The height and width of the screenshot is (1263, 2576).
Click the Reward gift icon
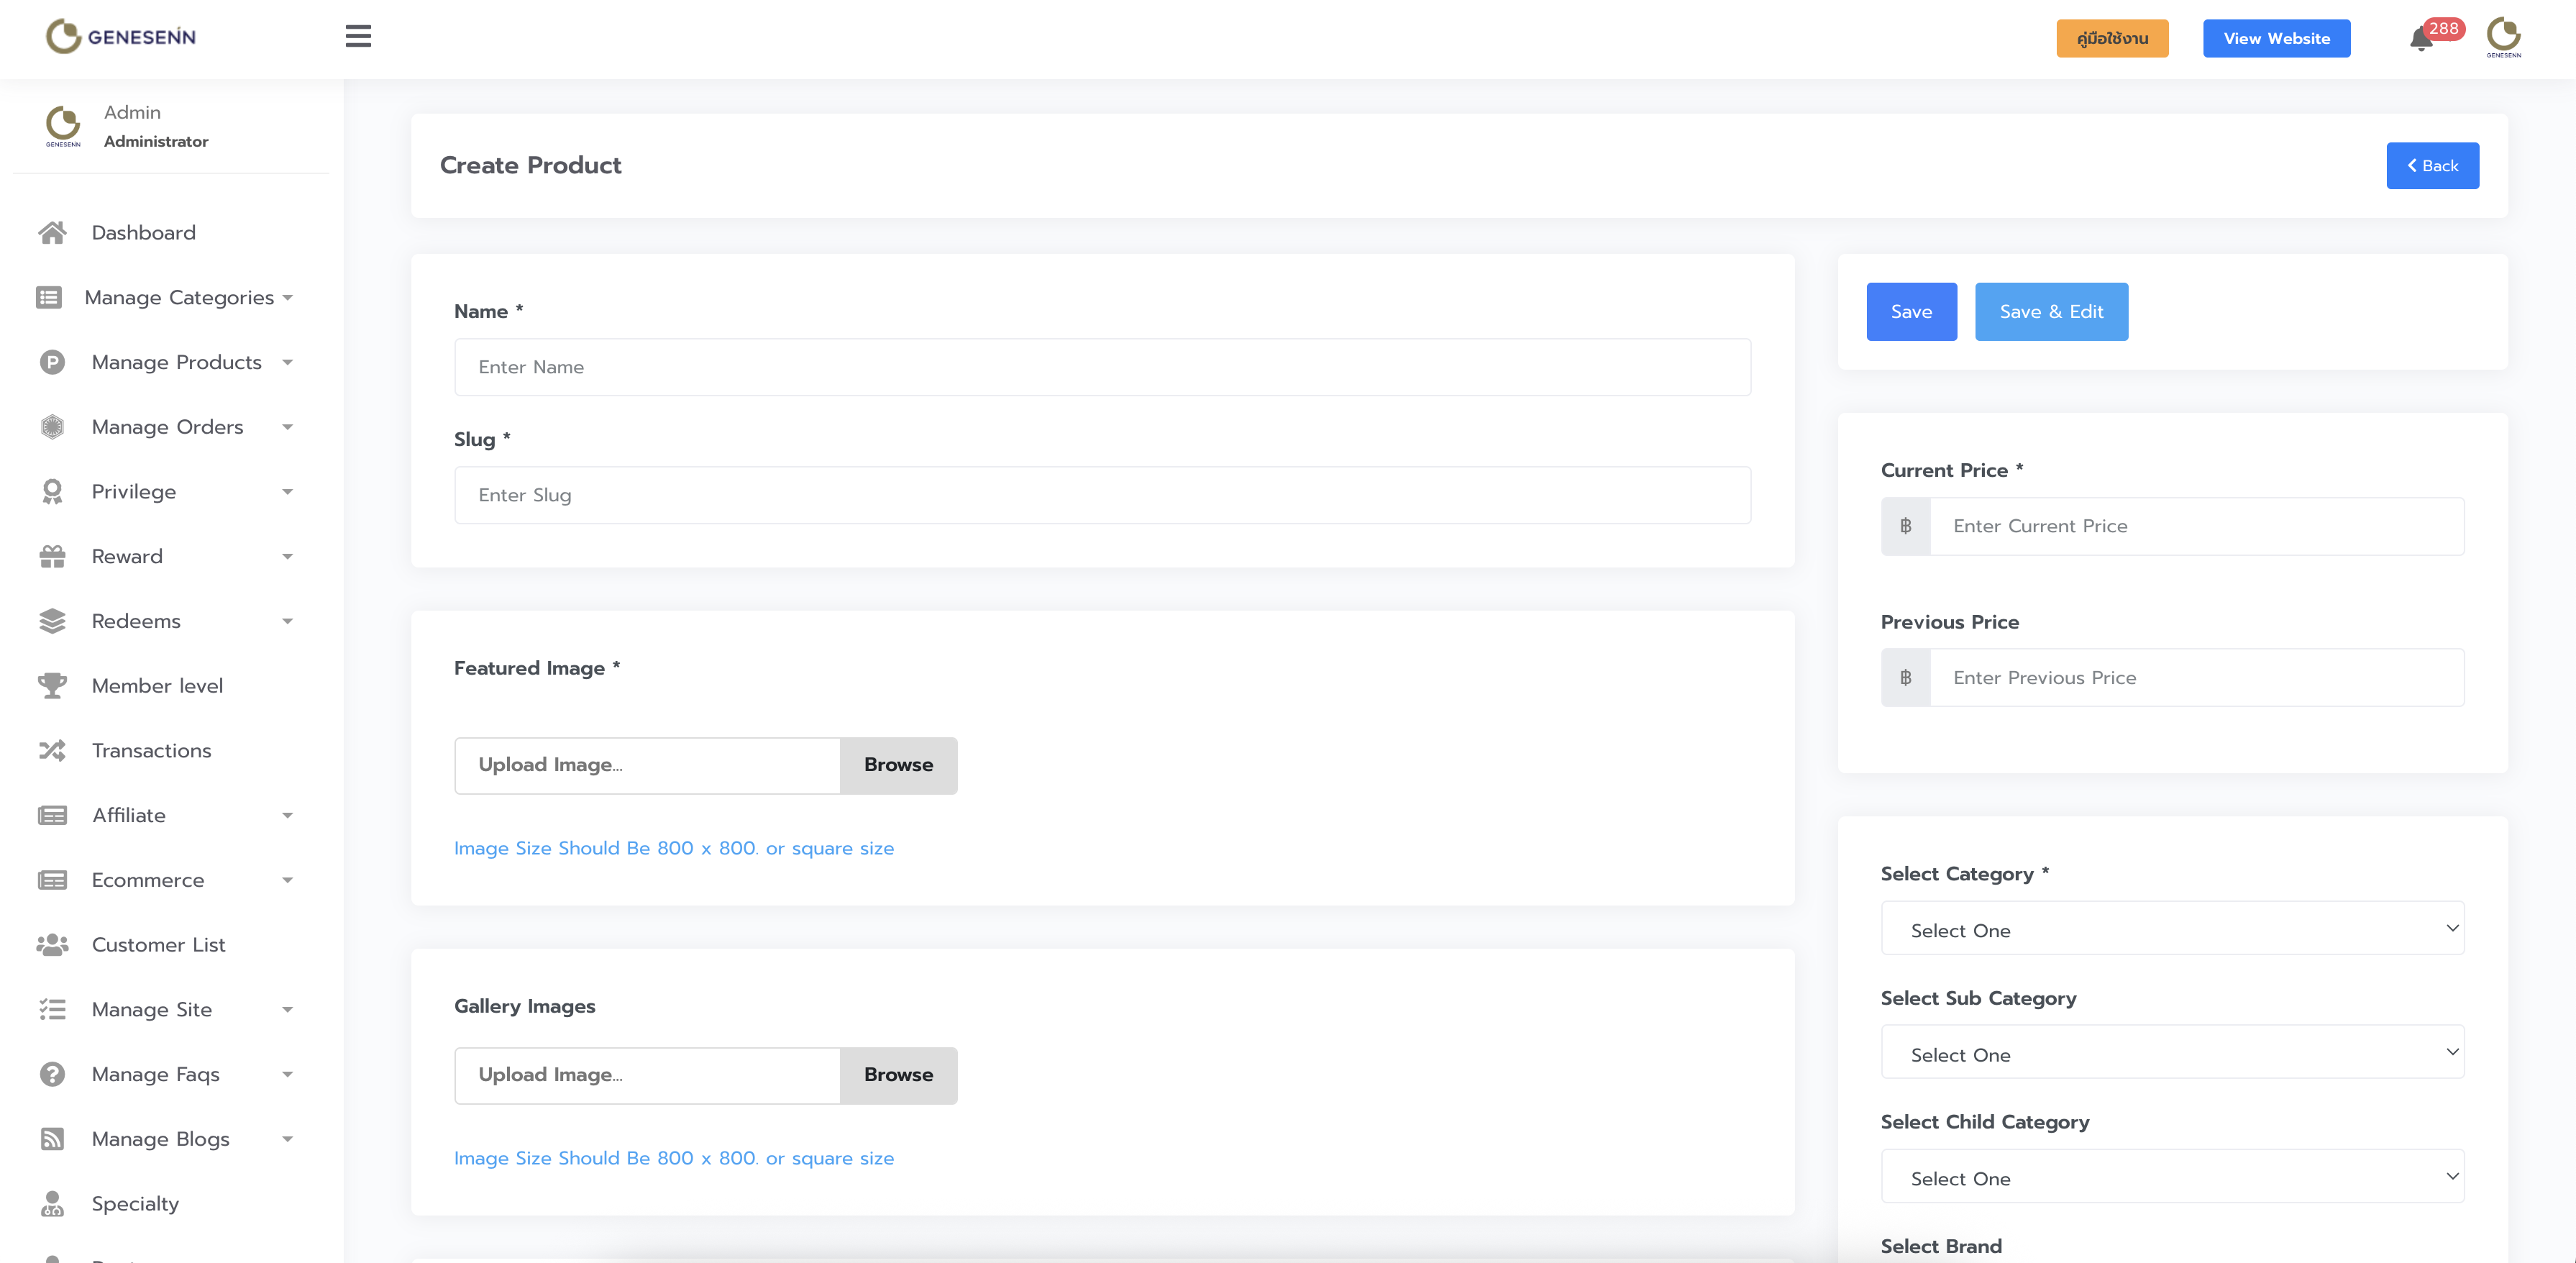click(52, 557)
